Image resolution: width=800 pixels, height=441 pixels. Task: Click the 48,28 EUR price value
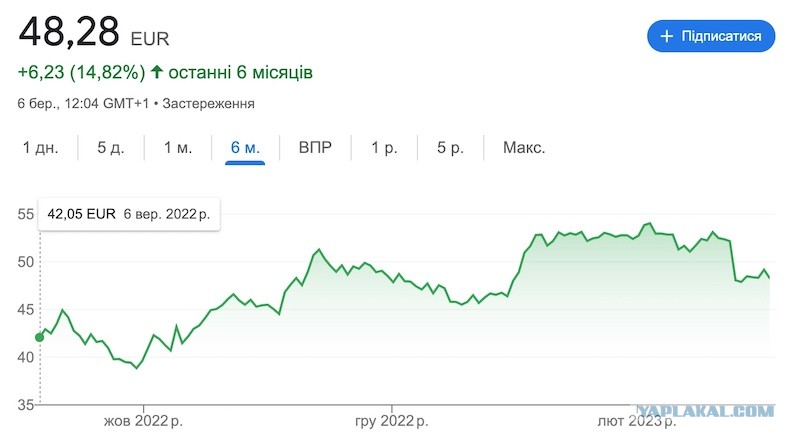tap(94, 33)
